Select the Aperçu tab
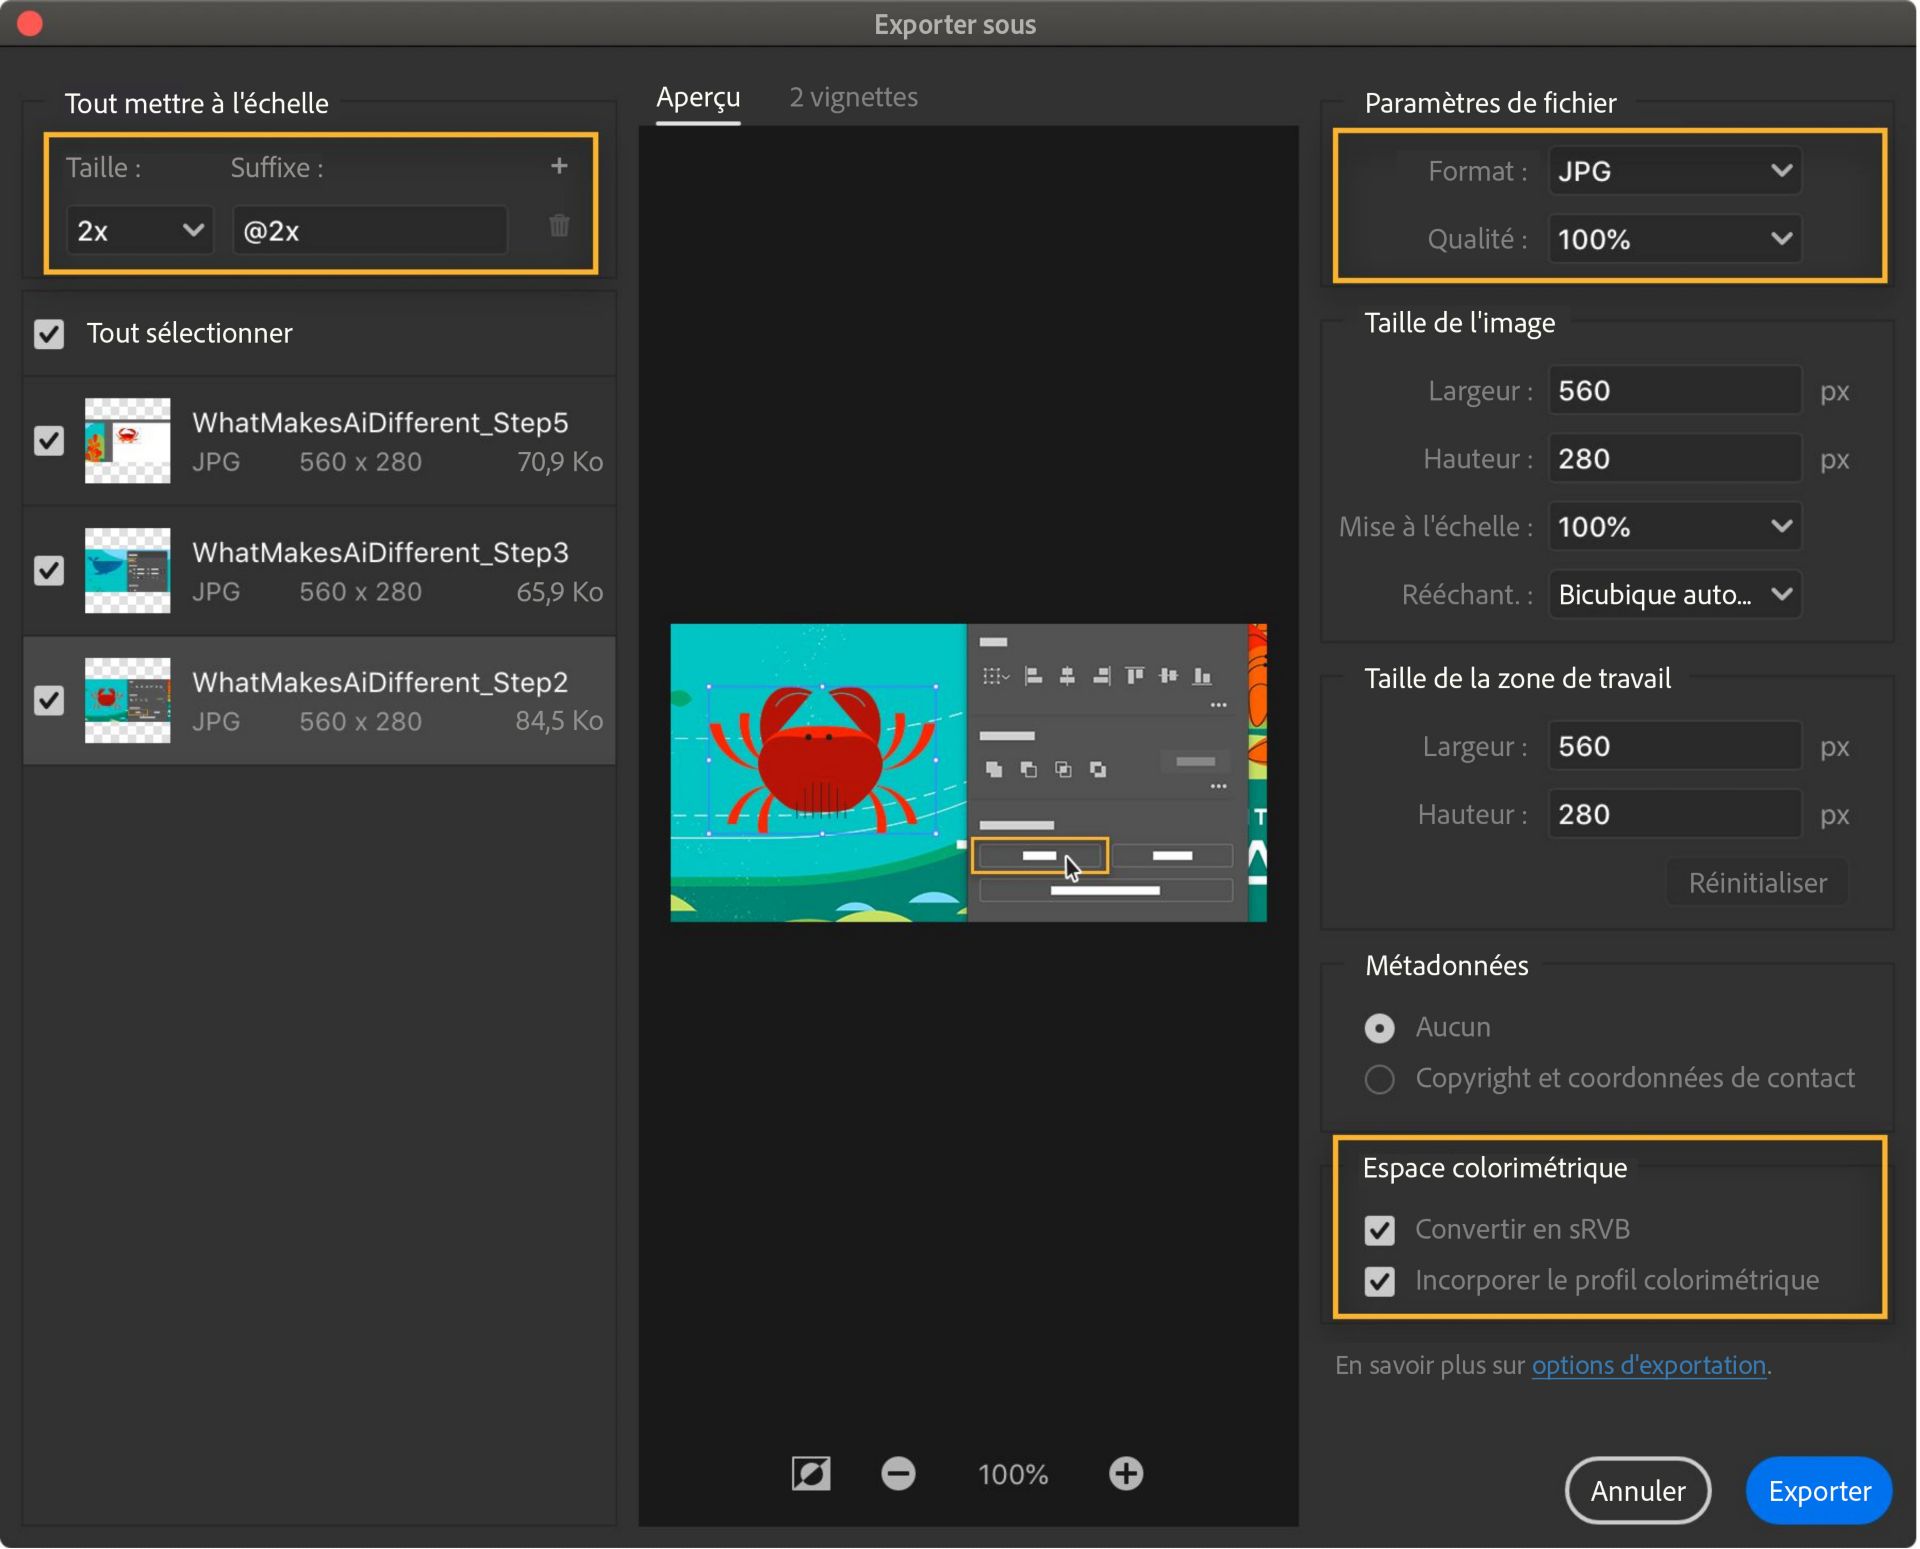This screenshot has width=1920, height=1549. click(x=698, y=97)
